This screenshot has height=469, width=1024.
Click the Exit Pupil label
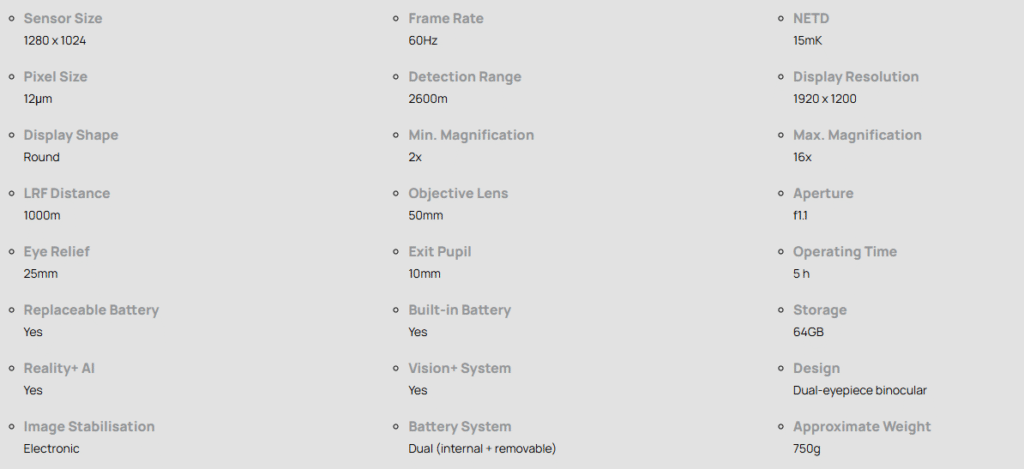pyautogui.click(x=438, y=252)
